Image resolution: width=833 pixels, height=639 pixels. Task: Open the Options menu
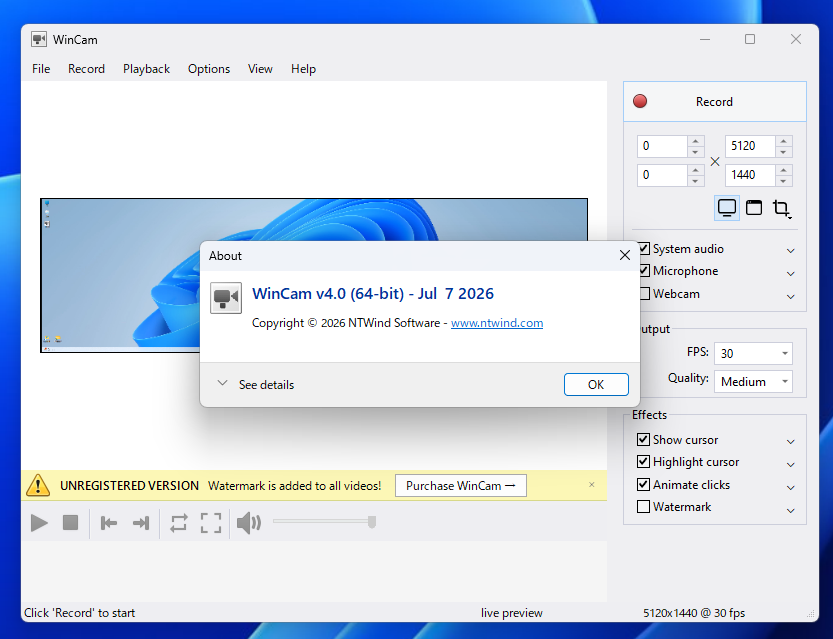(209, 69)
